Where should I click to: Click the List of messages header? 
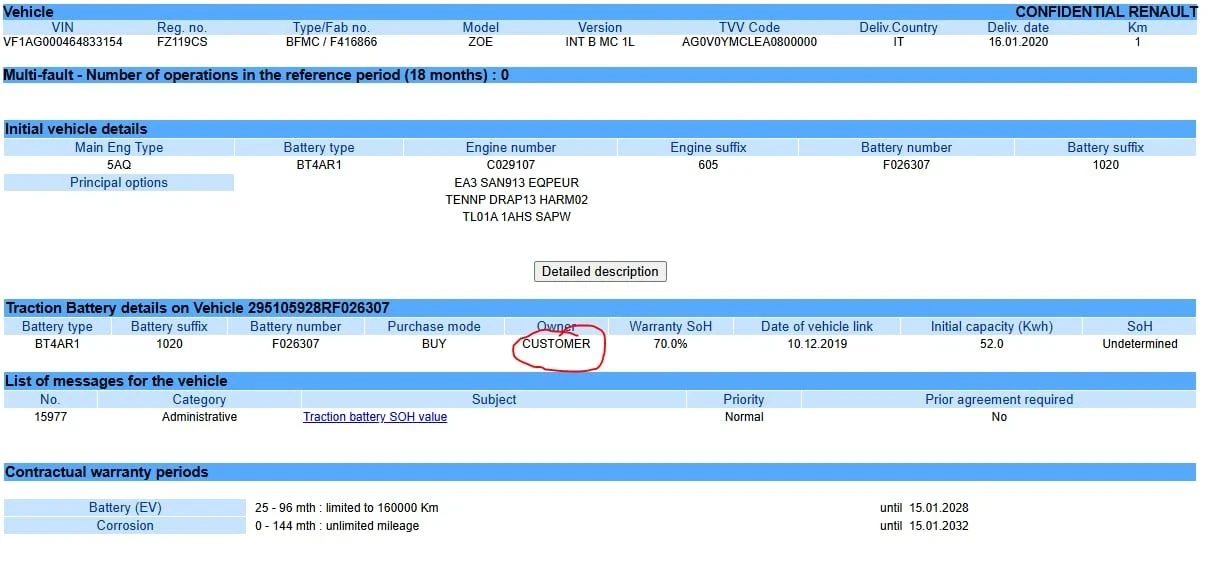click(x=600, y=381)
